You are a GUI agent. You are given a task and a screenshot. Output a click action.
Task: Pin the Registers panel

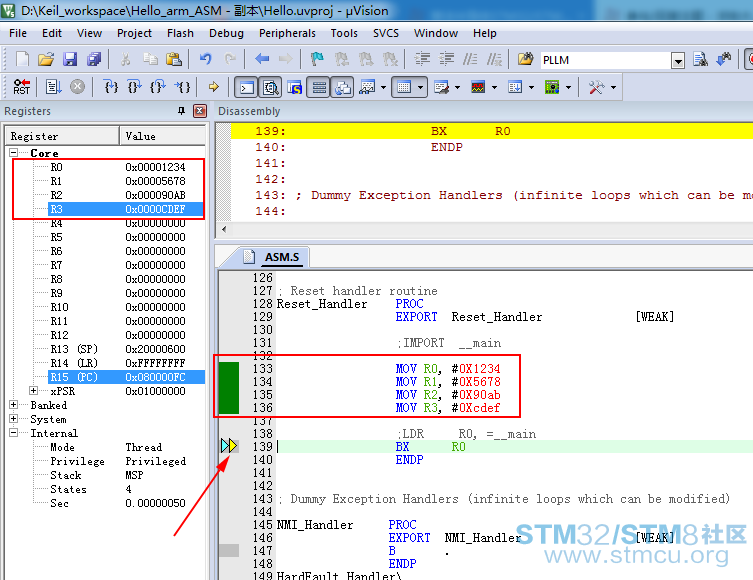pyautogui.click(x=181, y=111)
